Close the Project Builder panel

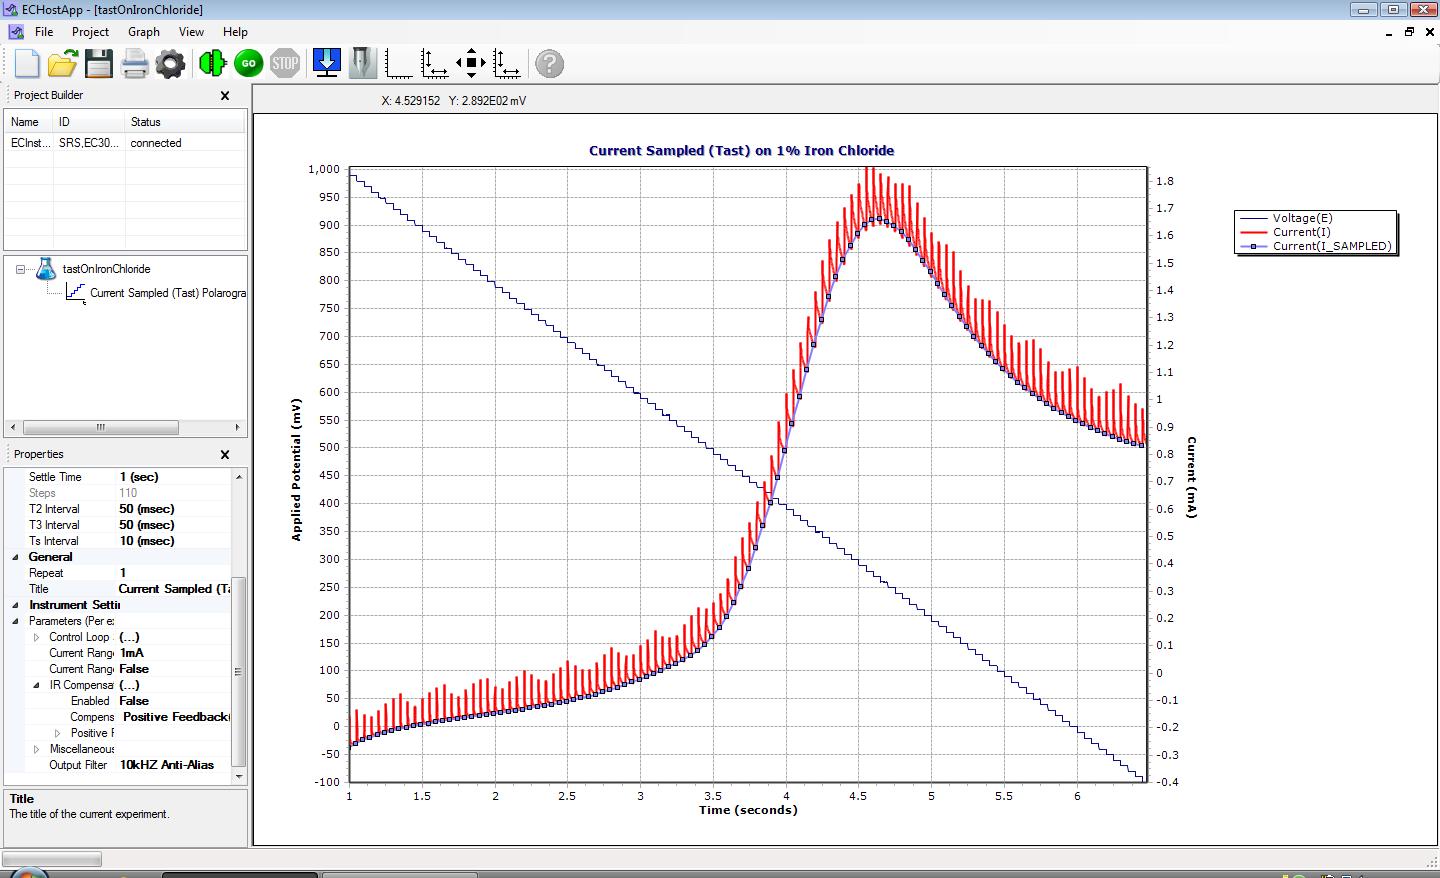coord(225,96)
